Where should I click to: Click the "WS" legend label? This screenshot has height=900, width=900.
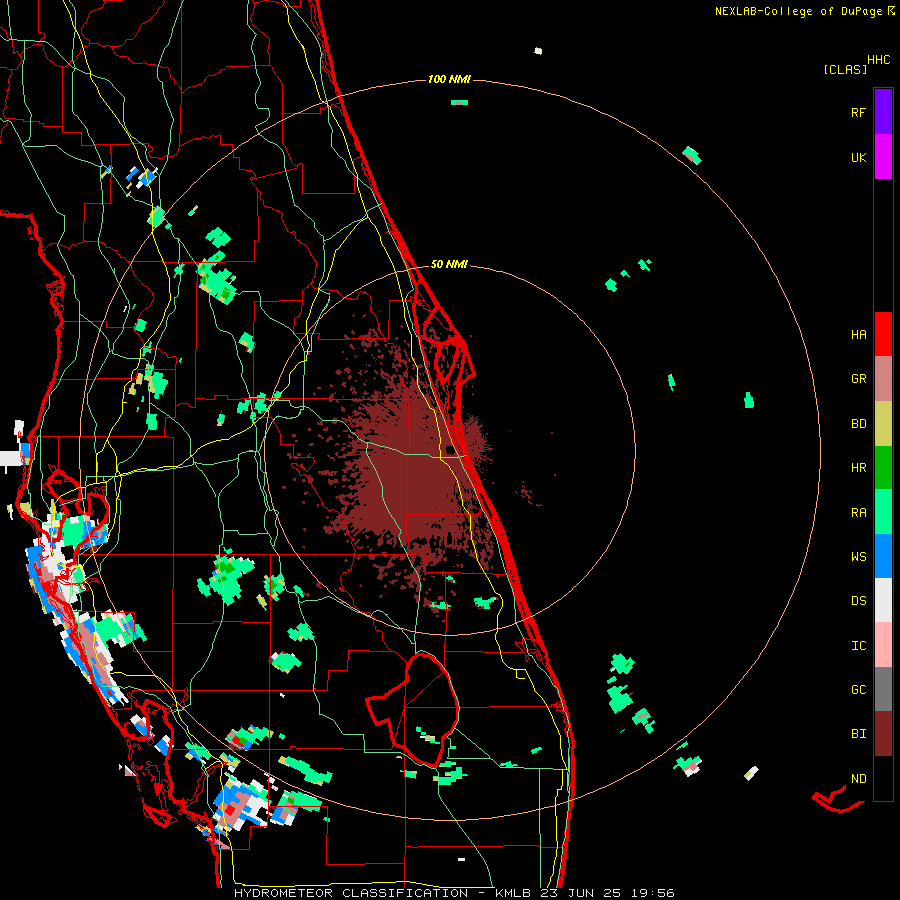pos(858,556)
